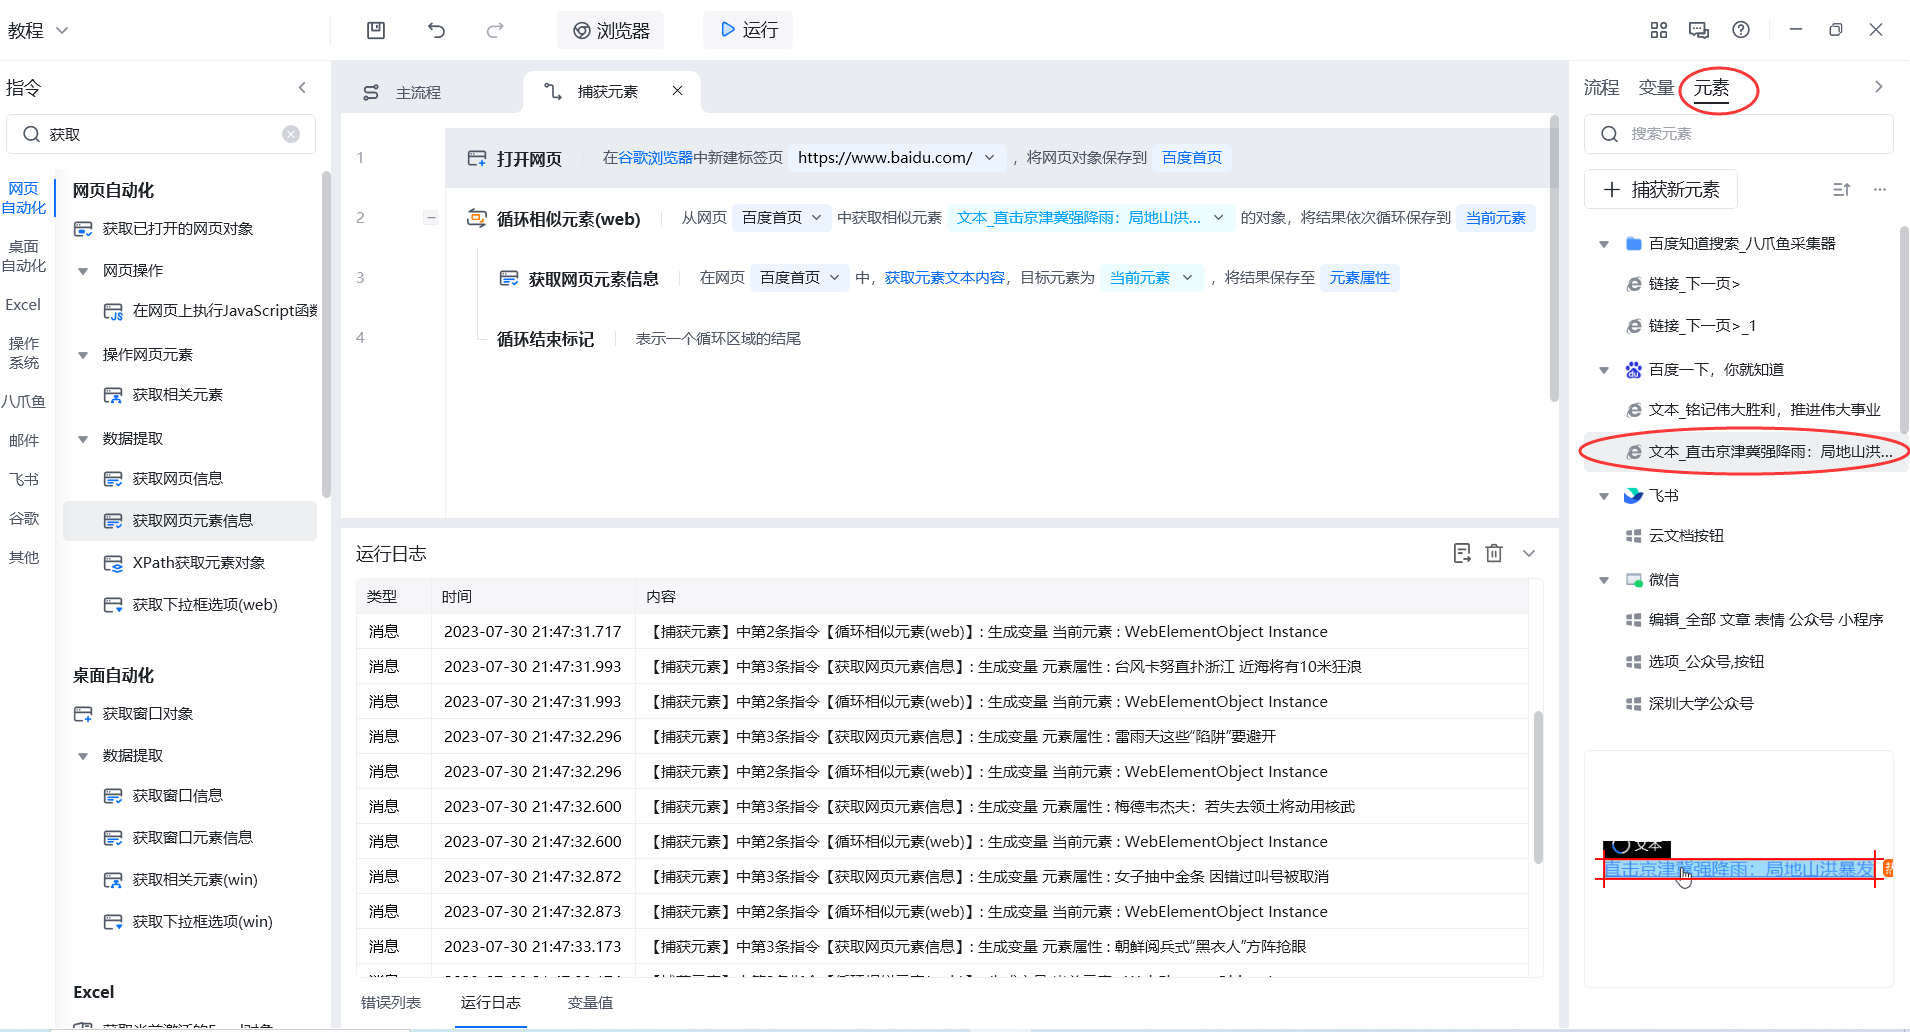
Task: Open the help question mark icon
Action: [1741, 30]
